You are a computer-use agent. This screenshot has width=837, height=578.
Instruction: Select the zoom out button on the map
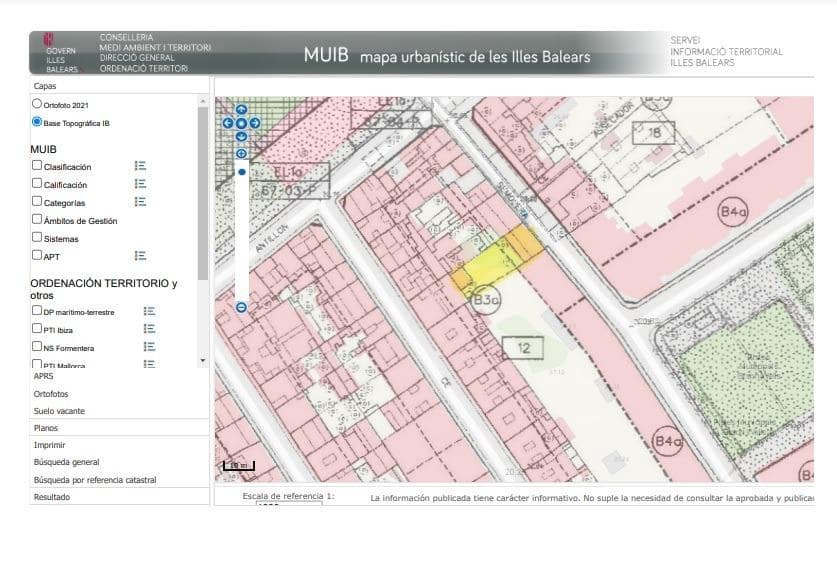click(240, 308)
